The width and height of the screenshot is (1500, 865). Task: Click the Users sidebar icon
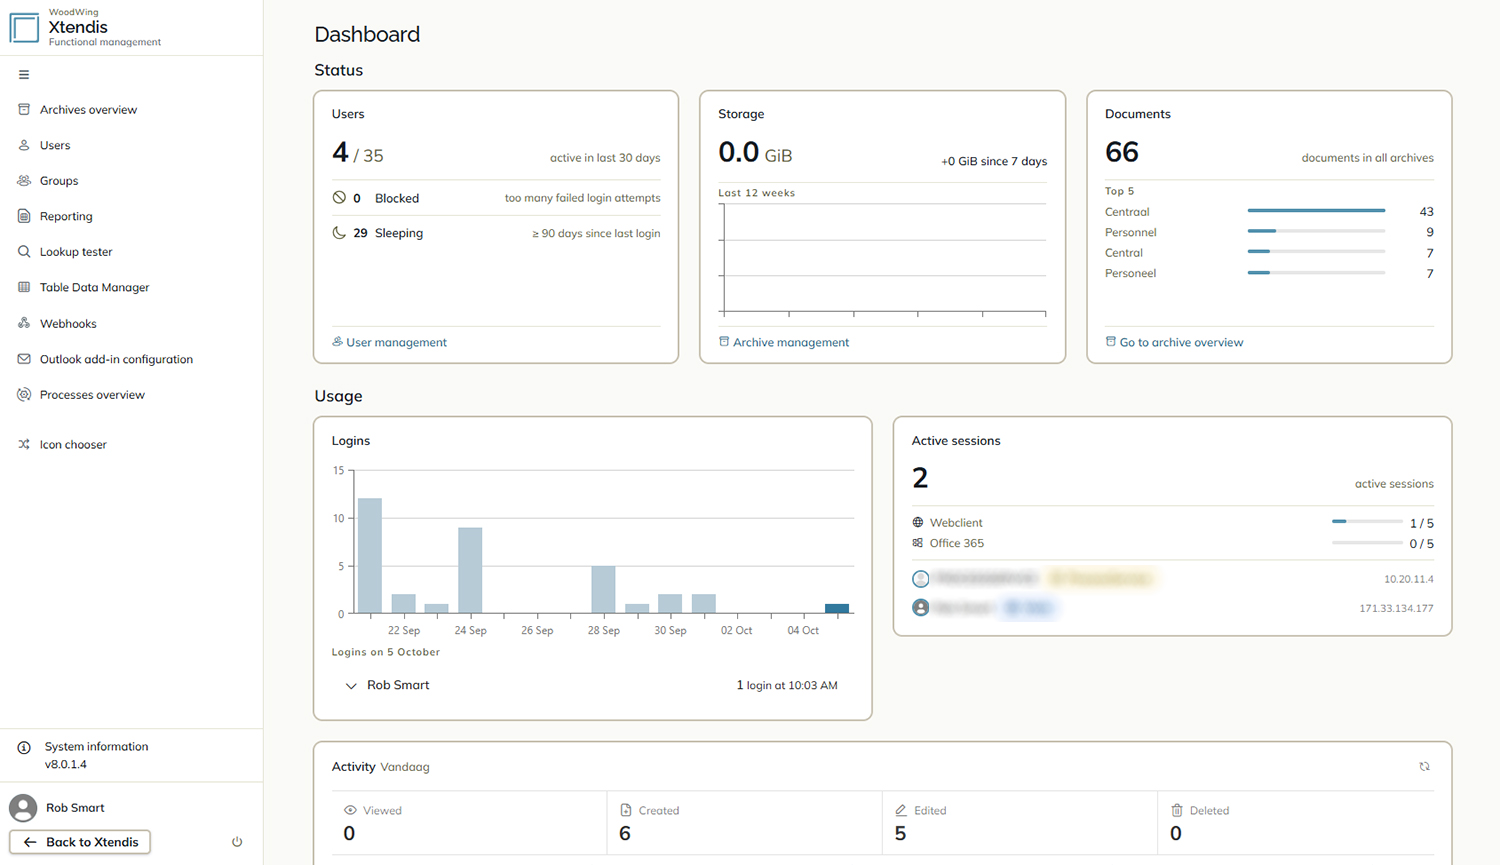pyautogui.click(x=24, y=145)
